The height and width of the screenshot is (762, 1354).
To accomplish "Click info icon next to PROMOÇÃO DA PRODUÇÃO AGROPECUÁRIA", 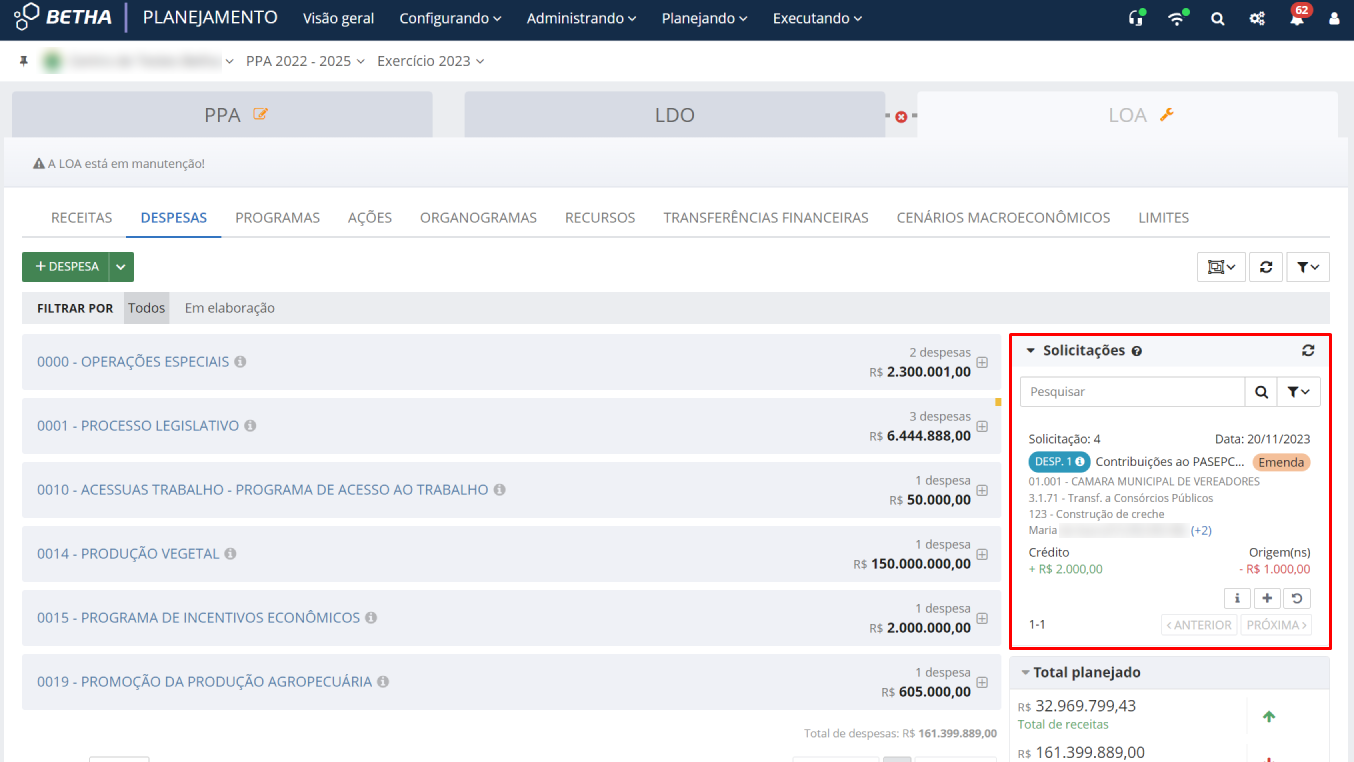I will 383,682.
